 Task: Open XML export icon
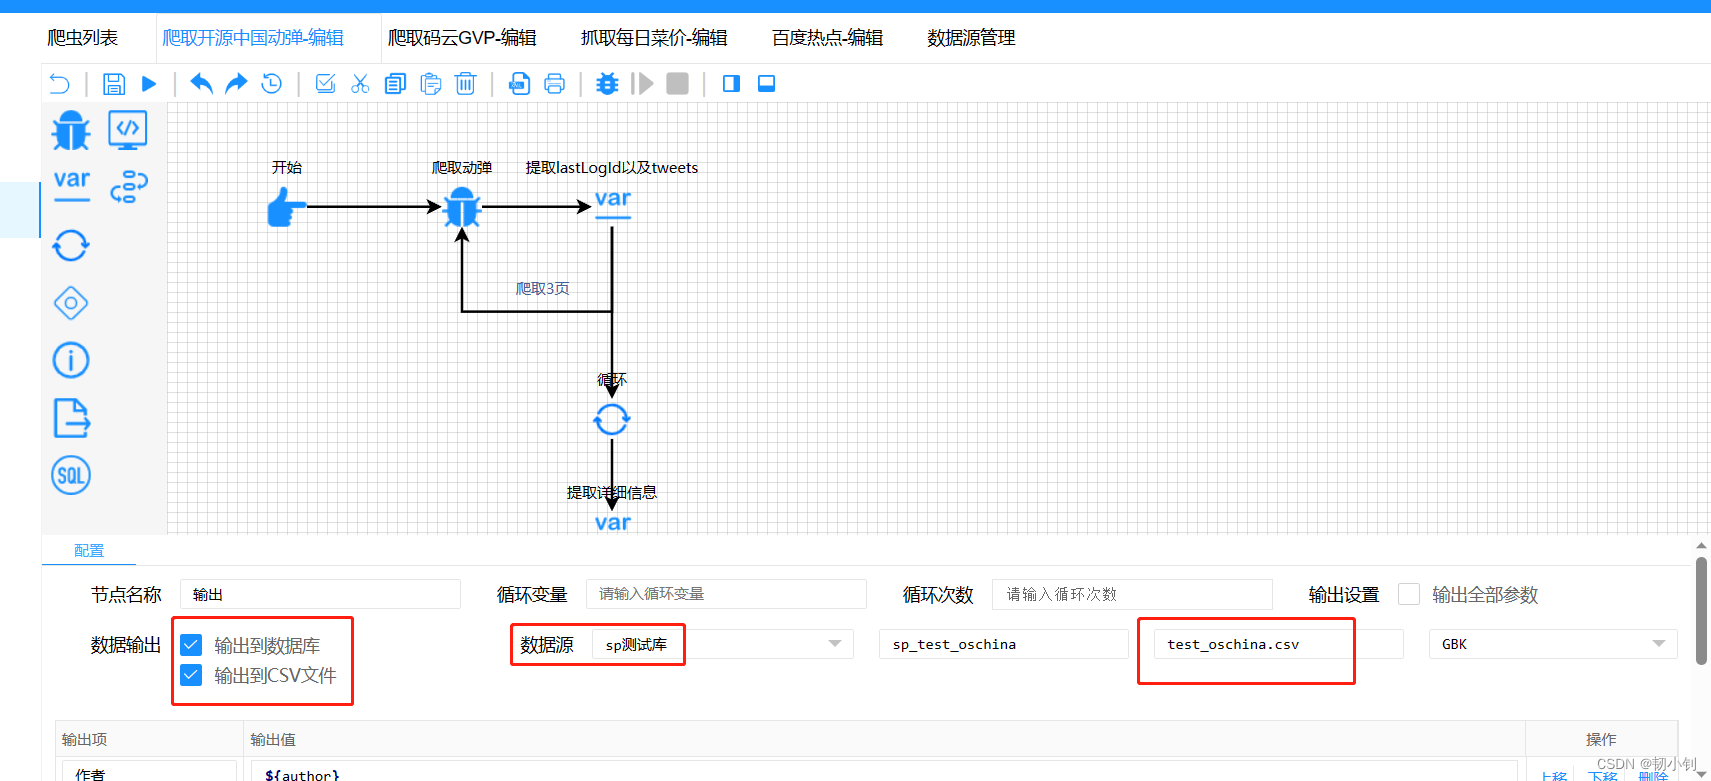point(519,84)
